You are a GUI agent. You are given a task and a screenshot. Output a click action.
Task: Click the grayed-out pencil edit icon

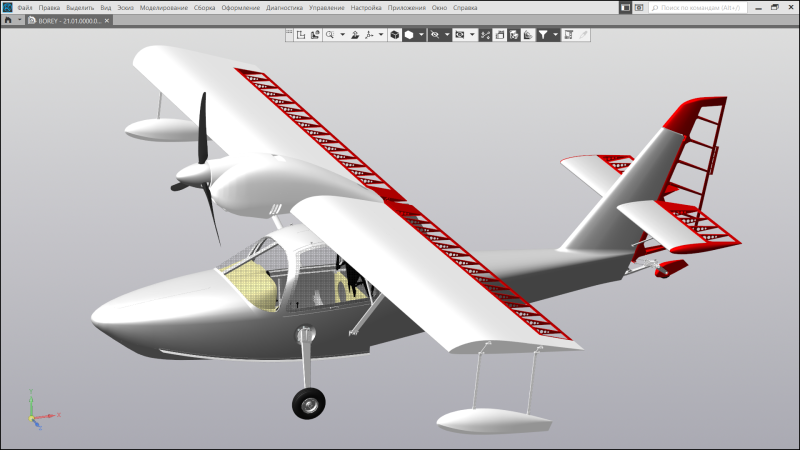(x=583, y=35)
